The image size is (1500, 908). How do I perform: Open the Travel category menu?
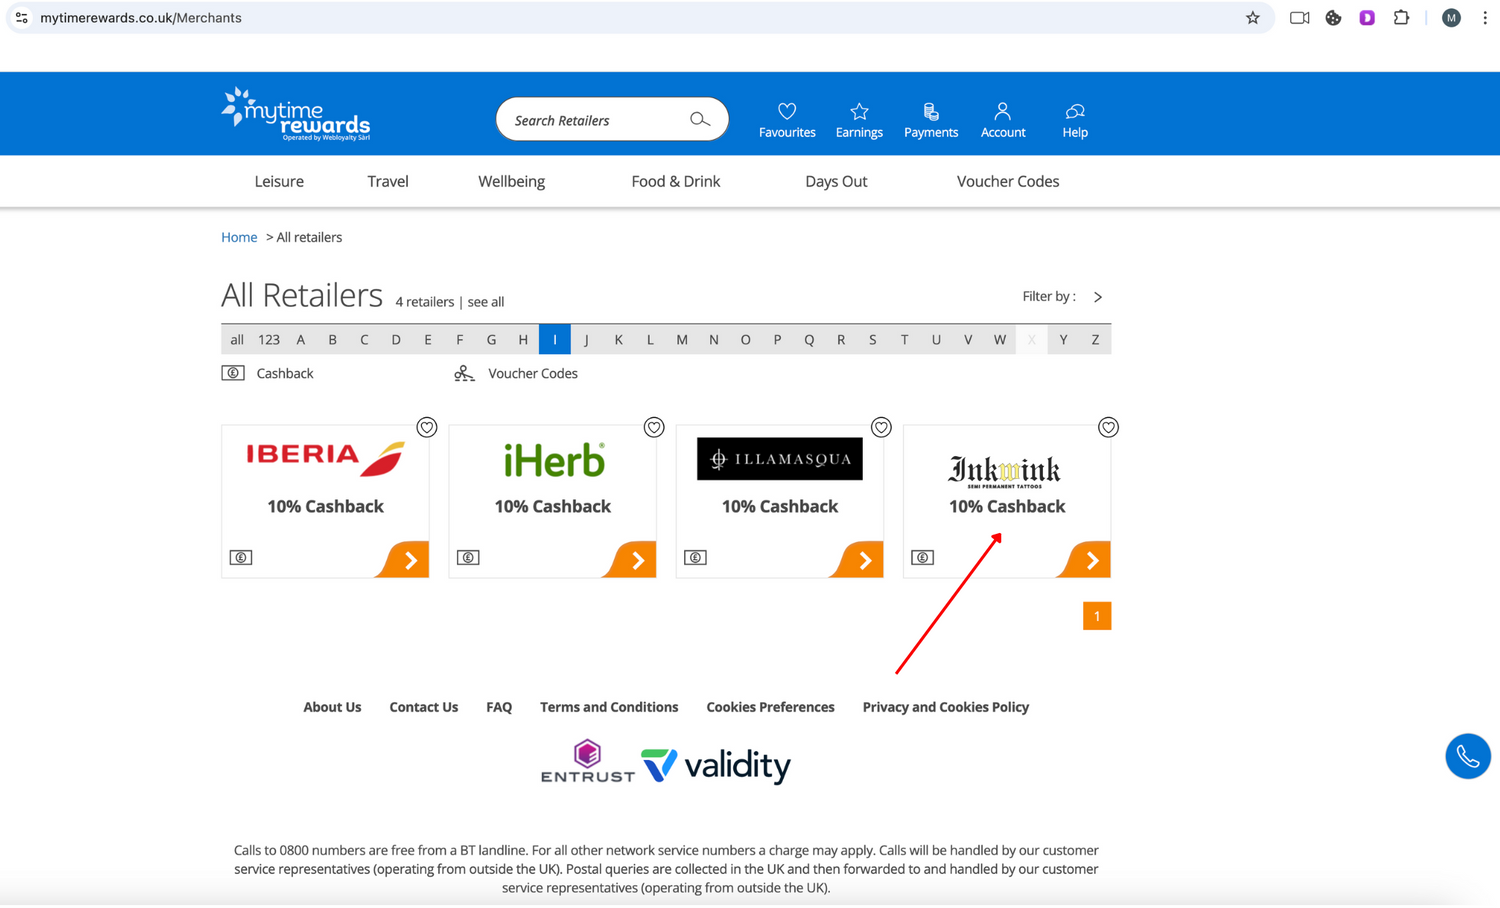388,181
